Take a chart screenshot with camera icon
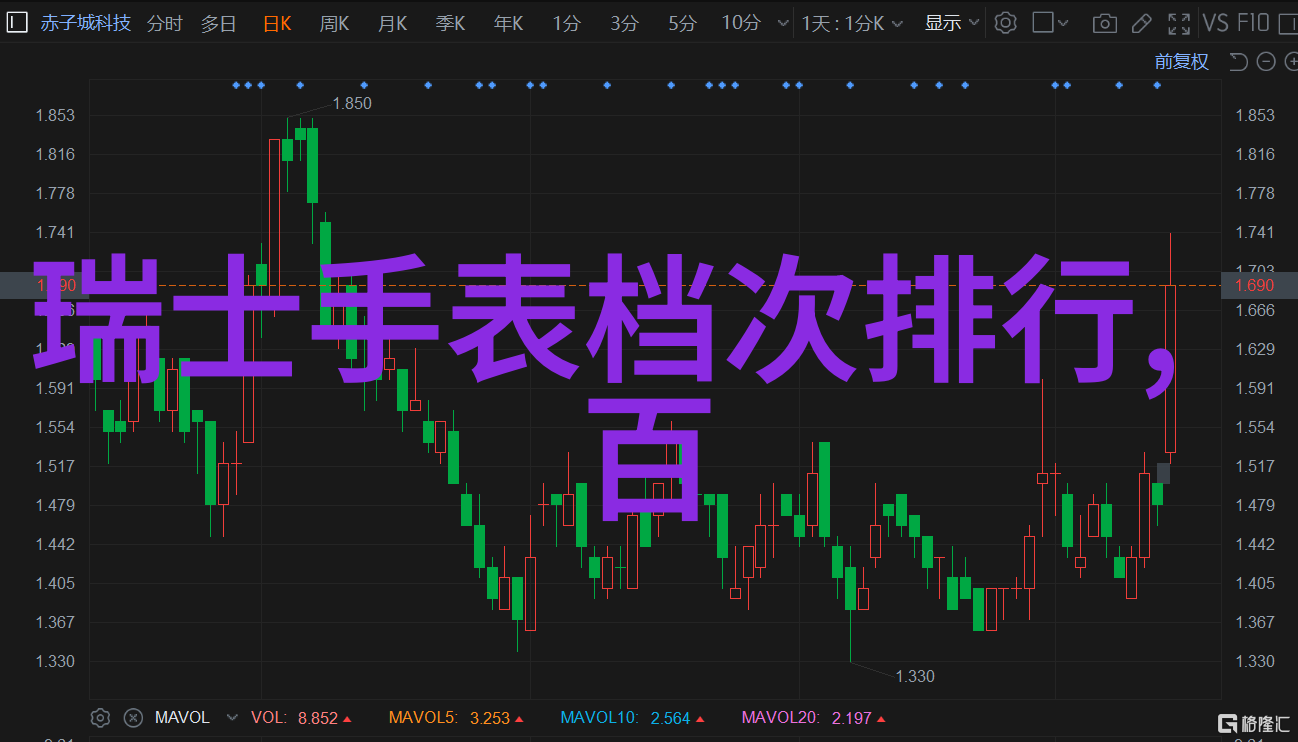 1104,23
